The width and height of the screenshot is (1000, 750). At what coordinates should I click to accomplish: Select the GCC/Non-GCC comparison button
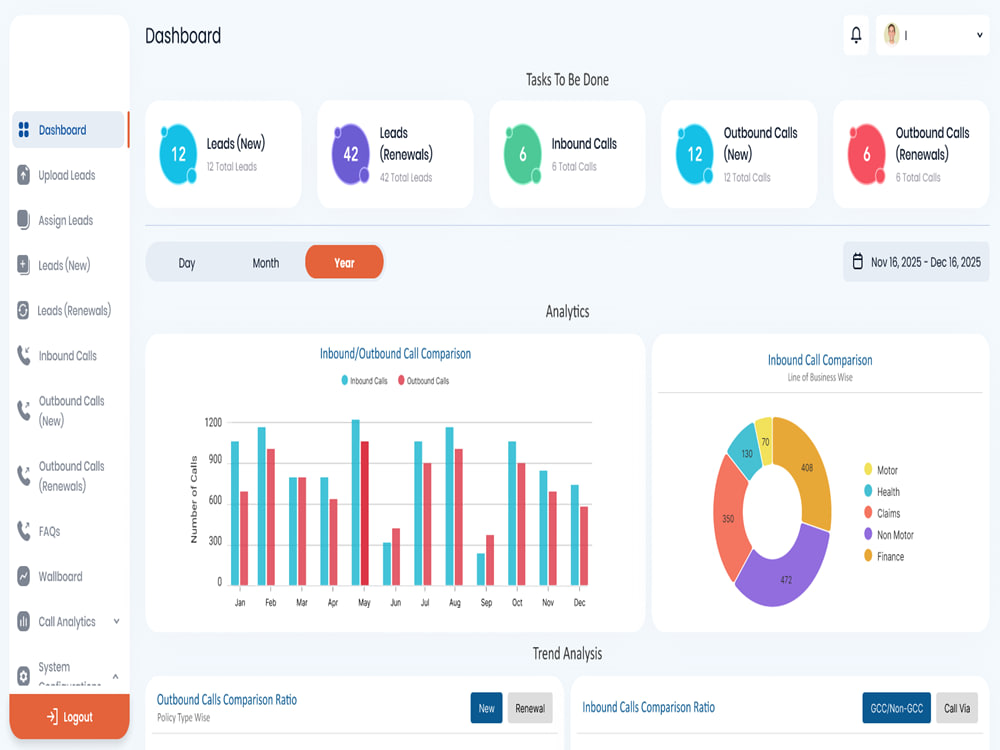(x=896, y=708)
